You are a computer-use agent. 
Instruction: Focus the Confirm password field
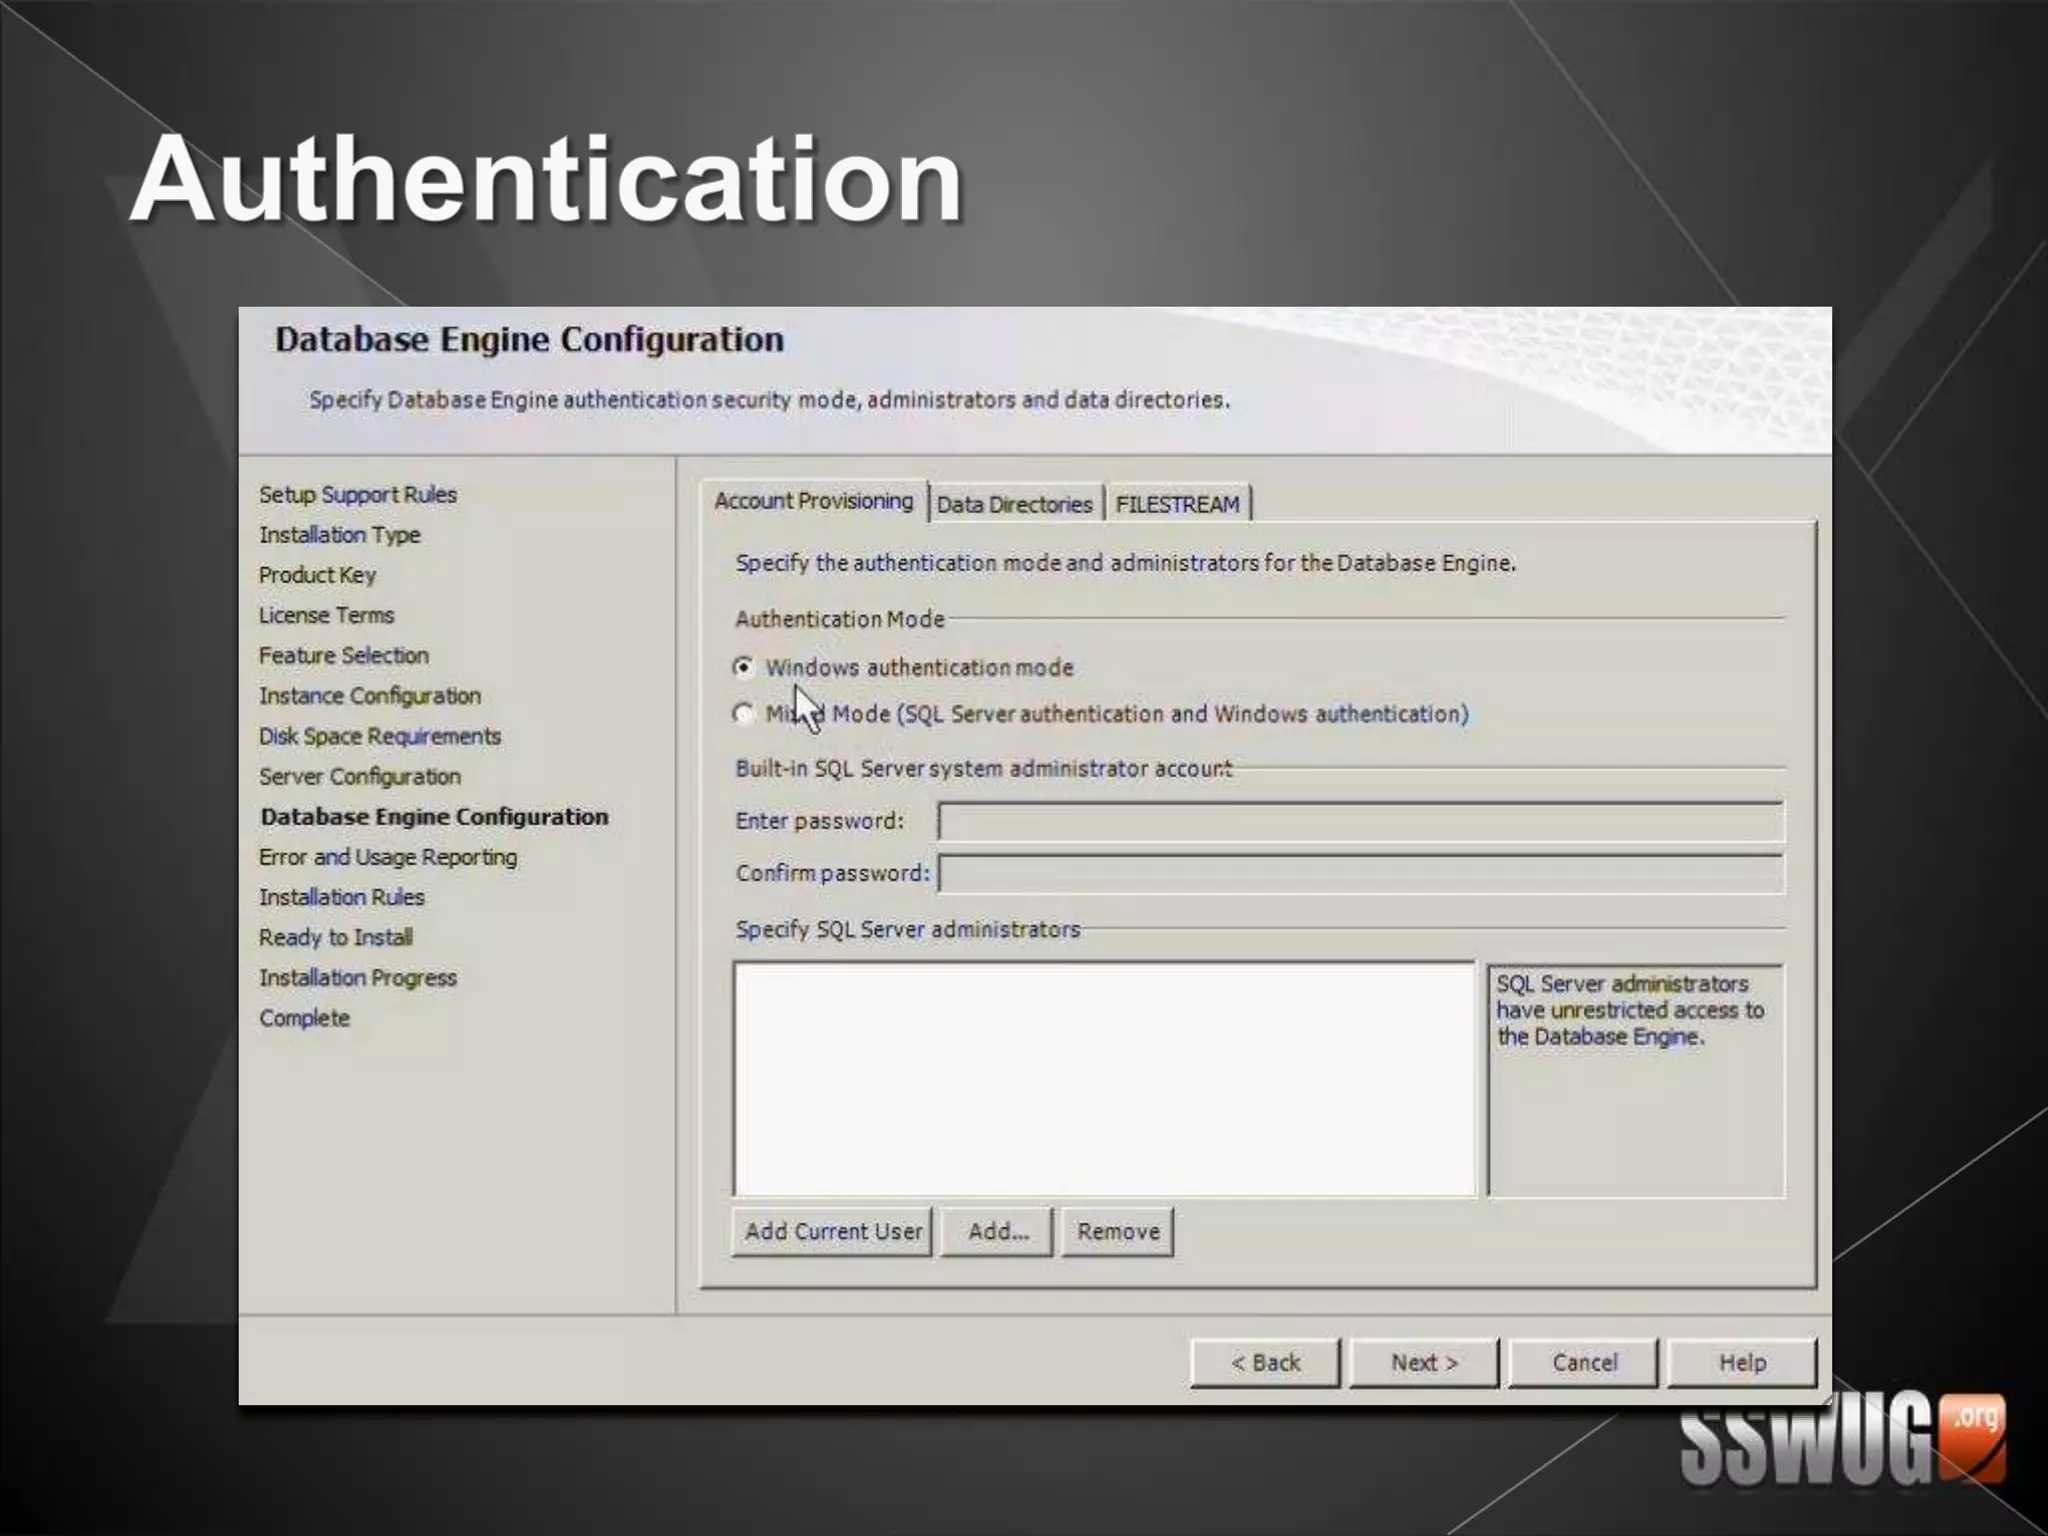coord(1360,874)
